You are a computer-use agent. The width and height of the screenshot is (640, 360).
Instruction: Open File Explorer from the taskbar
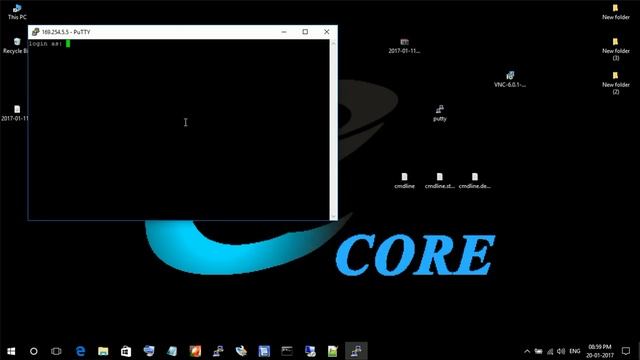click(103, 351)
